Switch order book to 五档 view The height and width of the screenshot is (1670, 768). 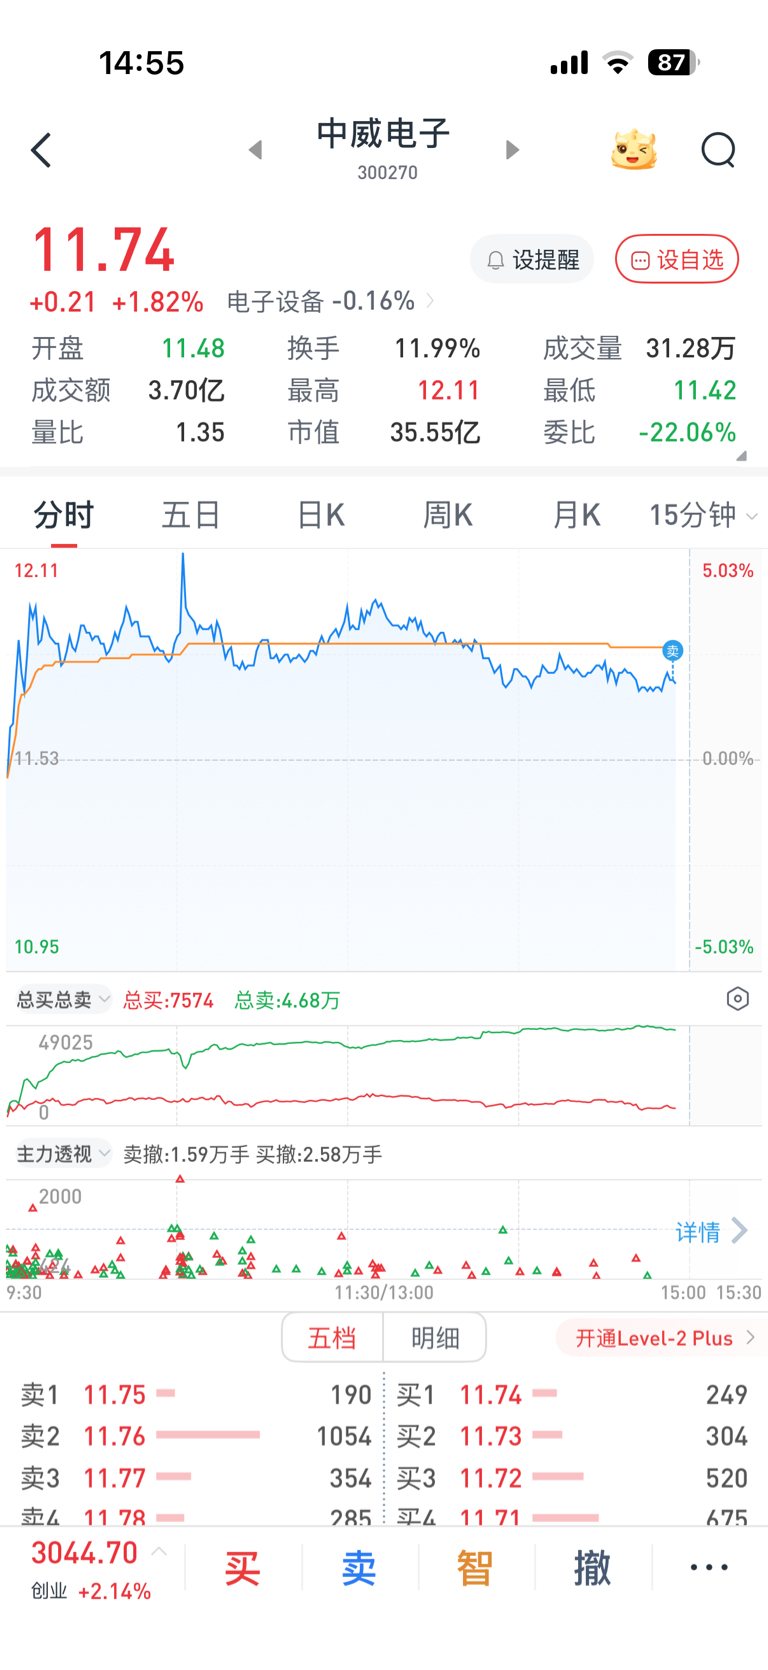(332, 1338)
